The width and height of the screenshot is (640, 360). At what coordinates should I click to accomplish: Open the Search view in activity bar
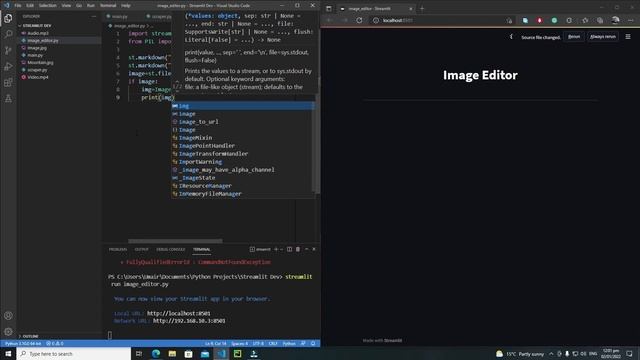[x=8, y=34]
